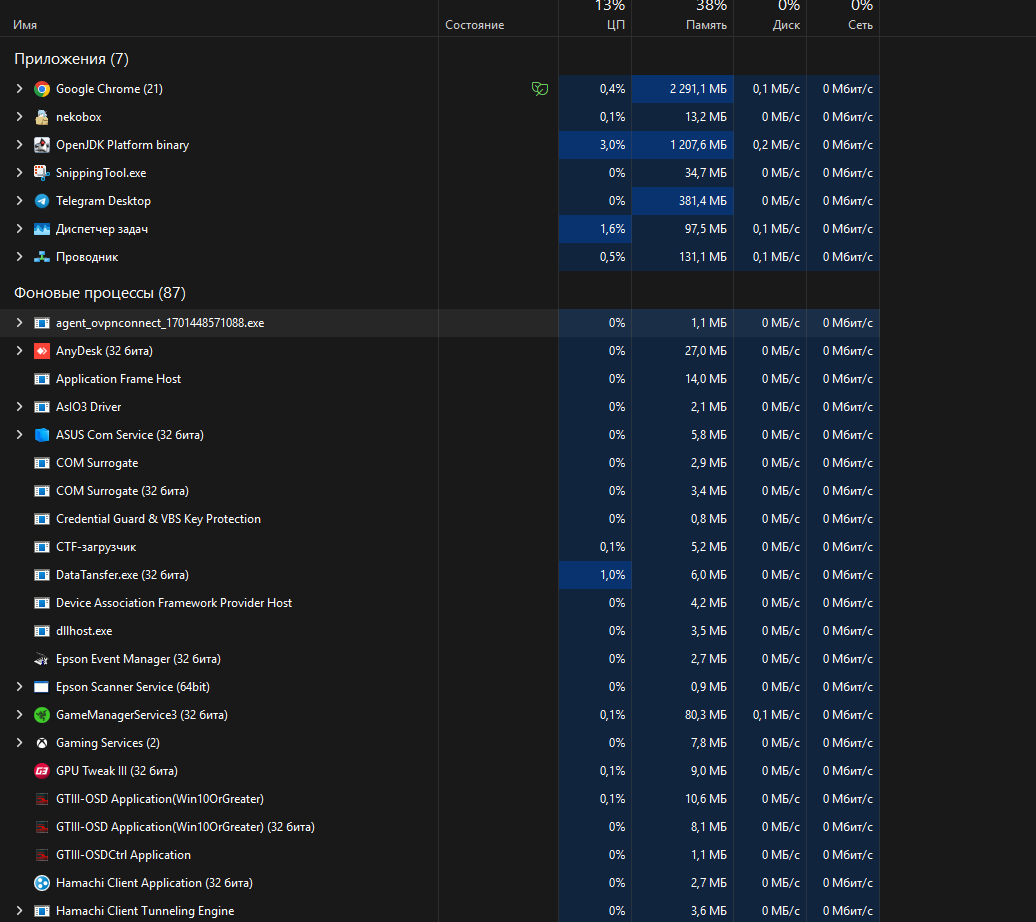
Task: Expand the AnyDesk (32 бита) group
Action: 19,351
